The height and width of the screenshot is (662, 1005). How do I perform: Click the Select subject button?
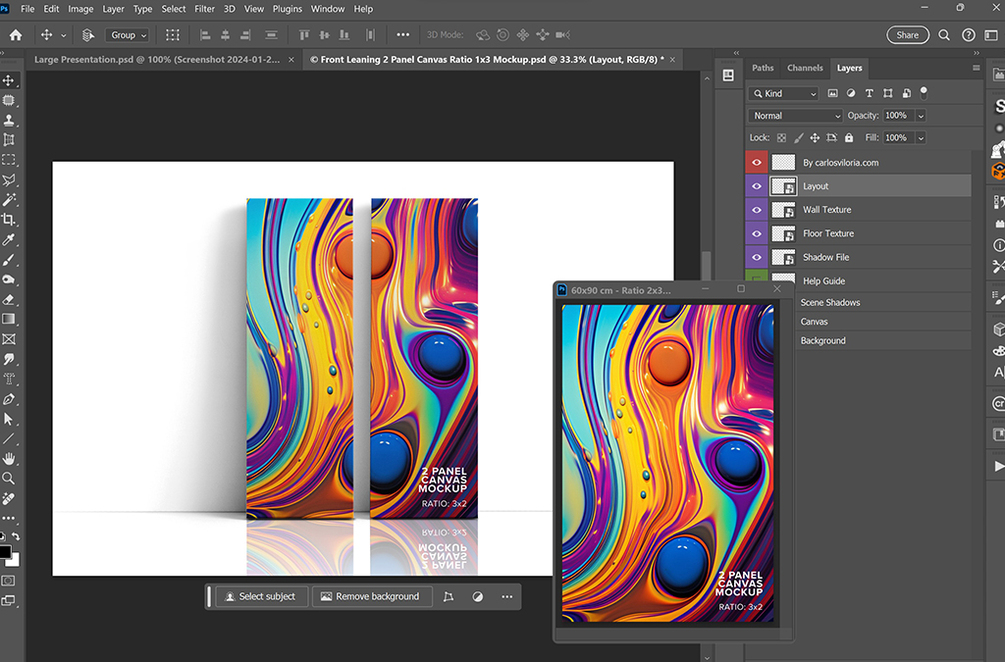coord(262,597)
